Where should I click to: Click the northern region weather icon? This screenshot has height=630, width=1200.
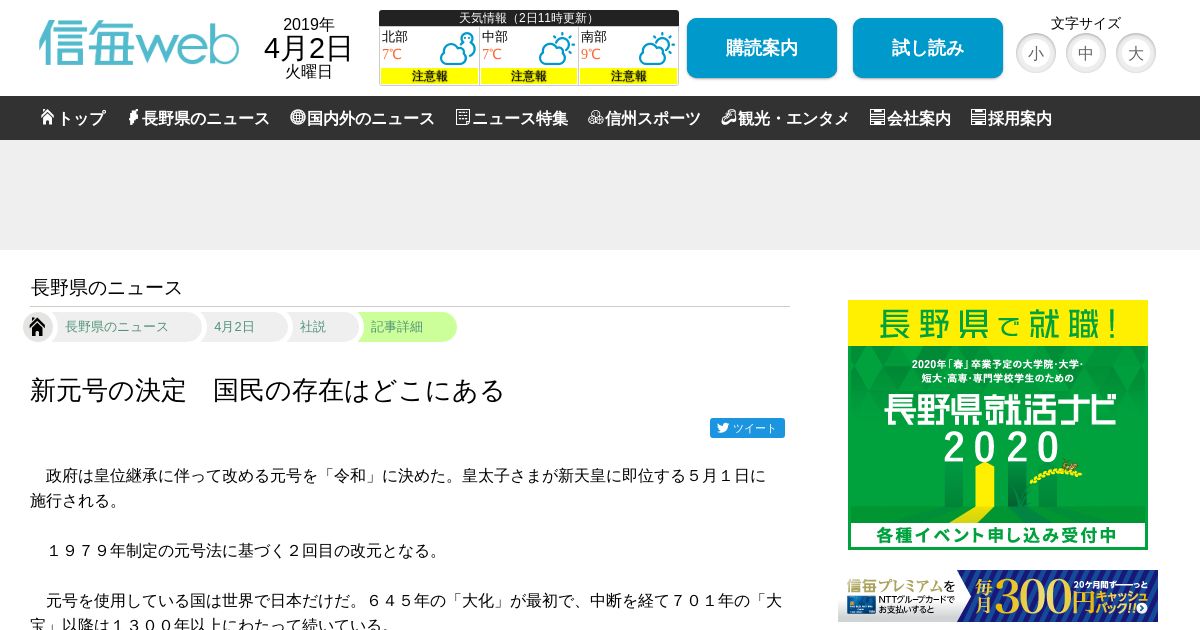pyautogui.click(x=458, y=49)
